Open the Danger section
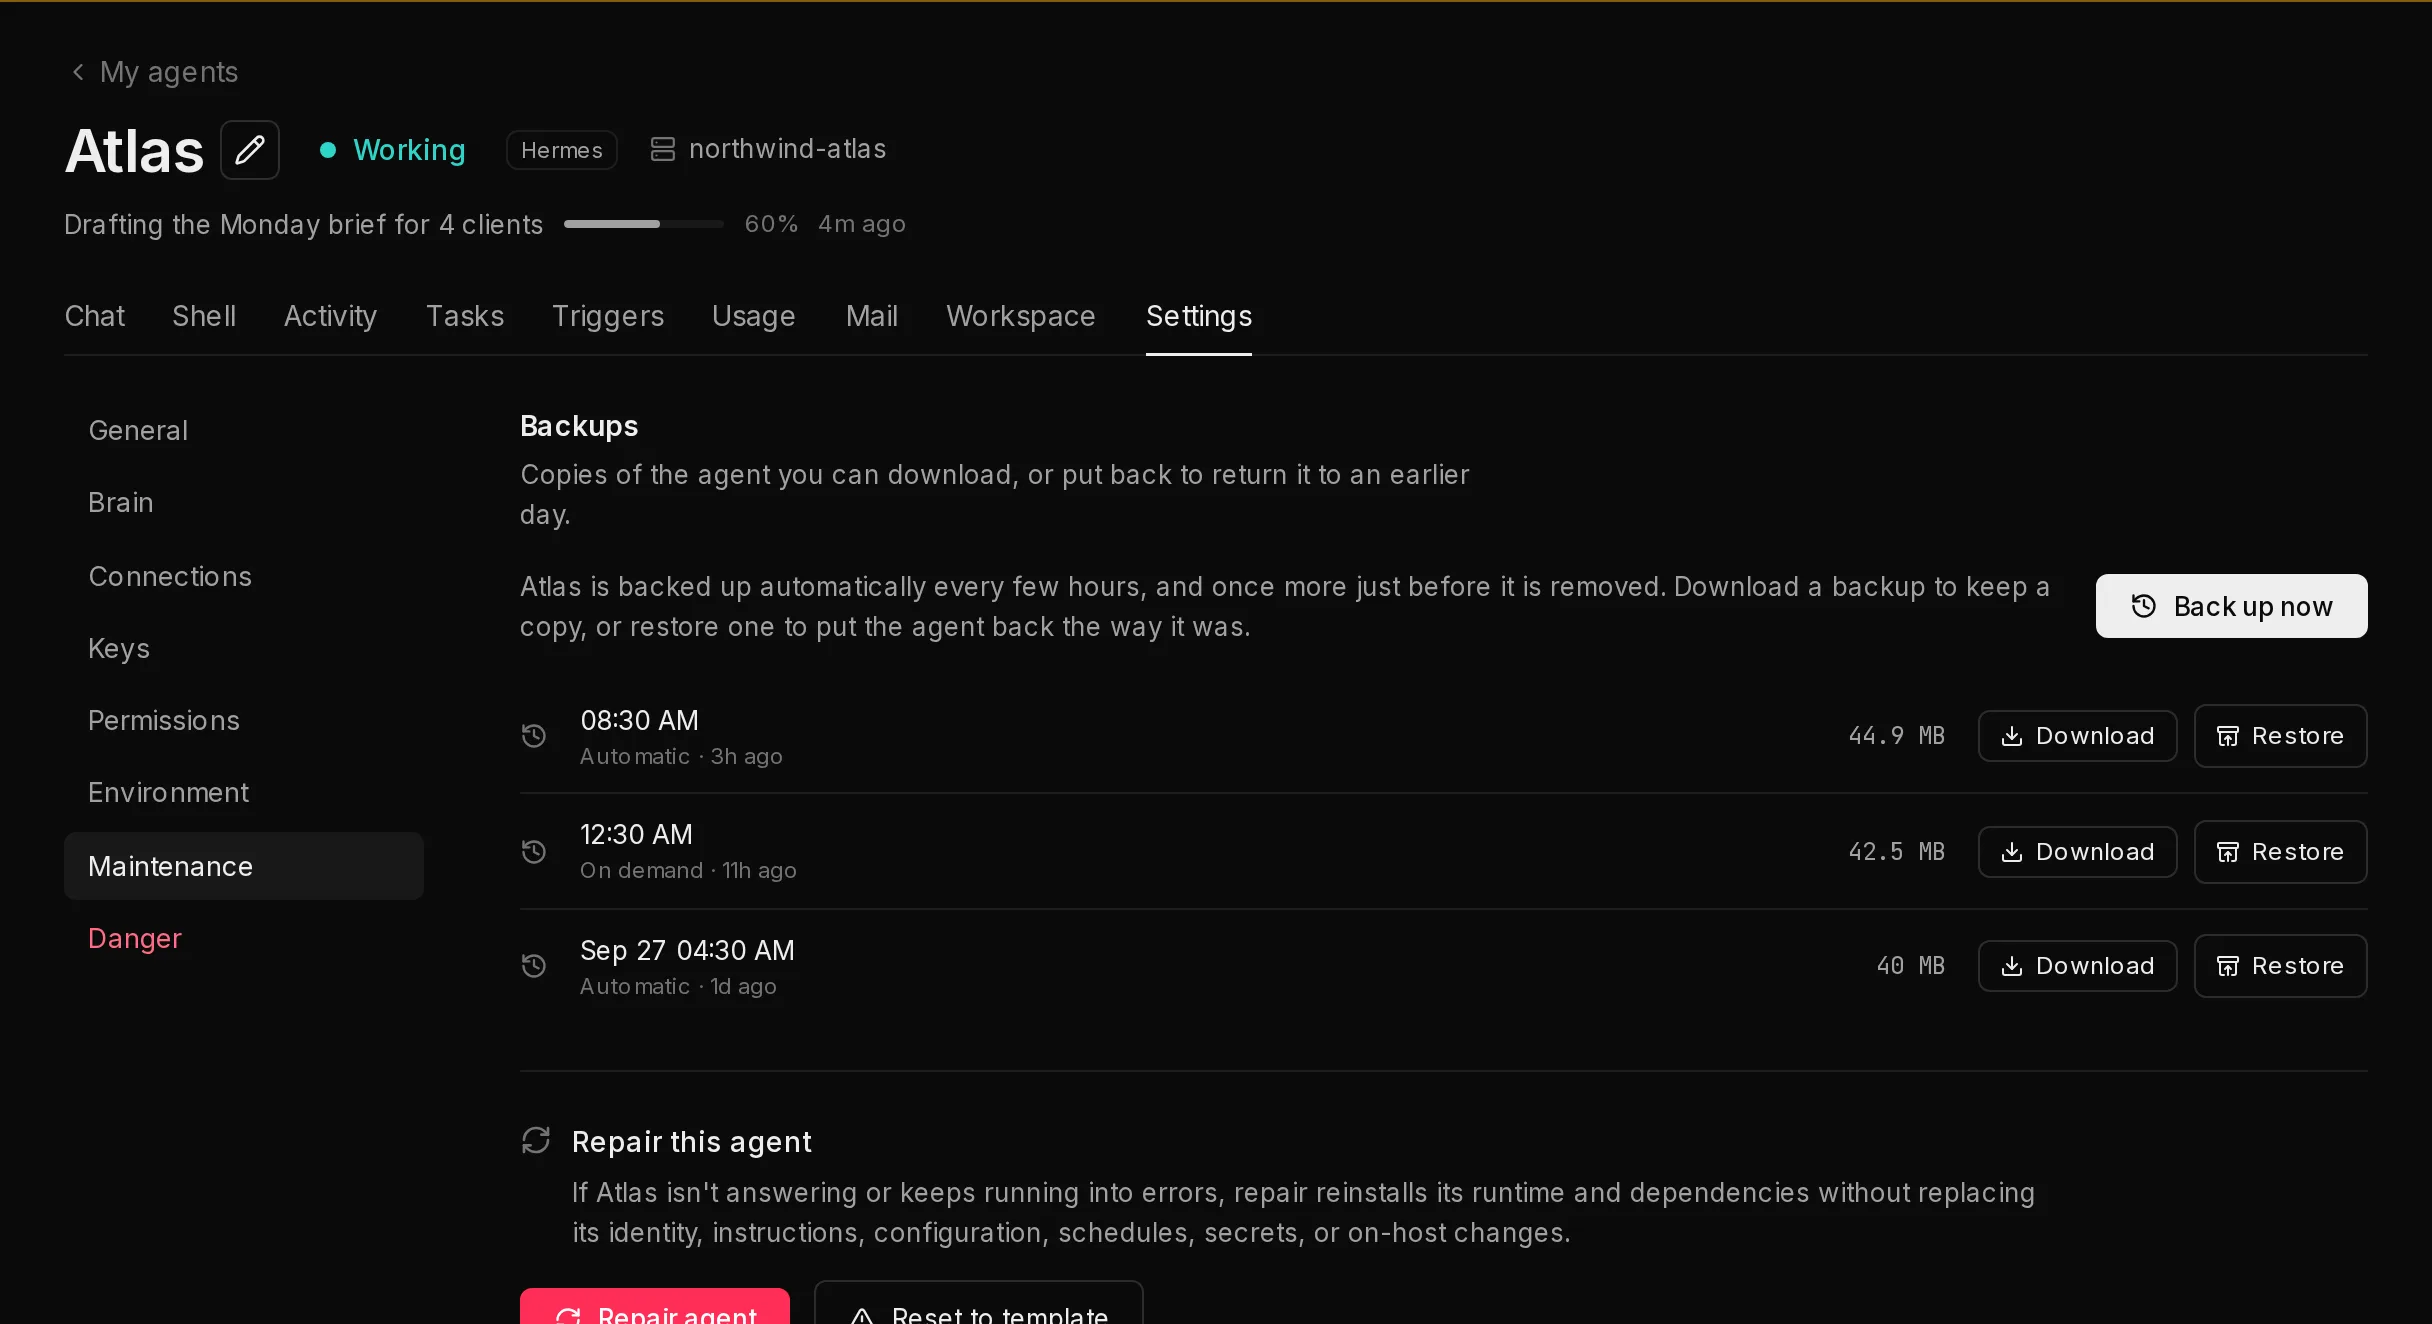This screenshot has height=1324, width=2432. point(244,938)
